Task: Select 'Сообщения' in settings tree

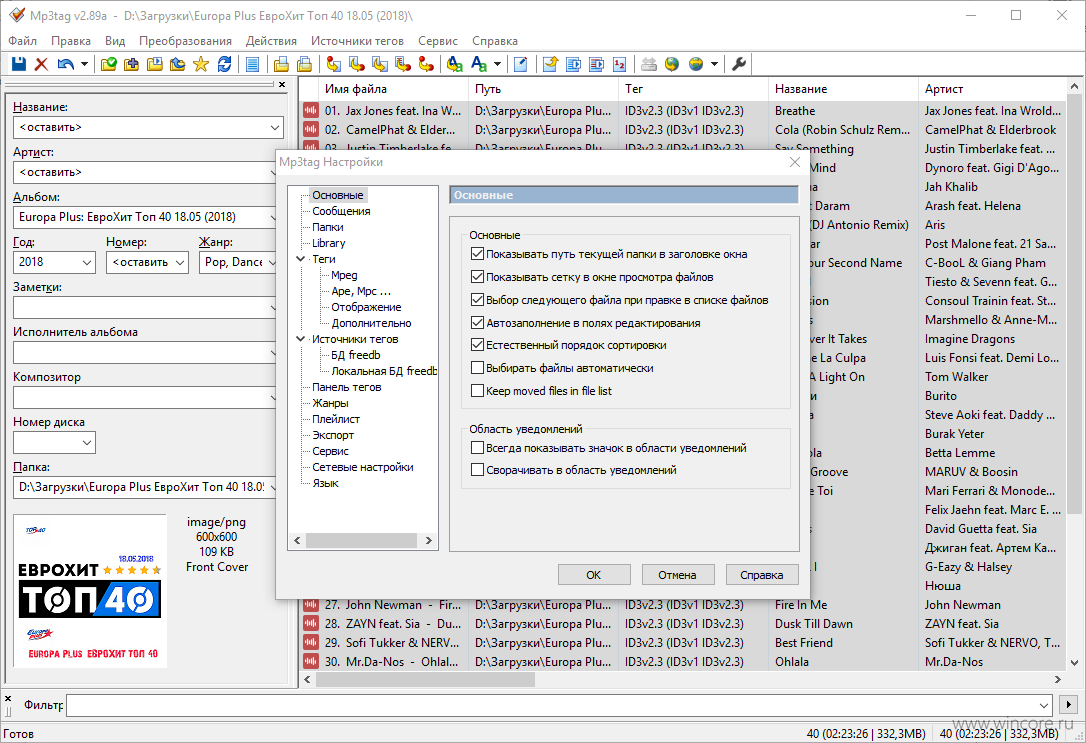Action: [x=341, y=211]
